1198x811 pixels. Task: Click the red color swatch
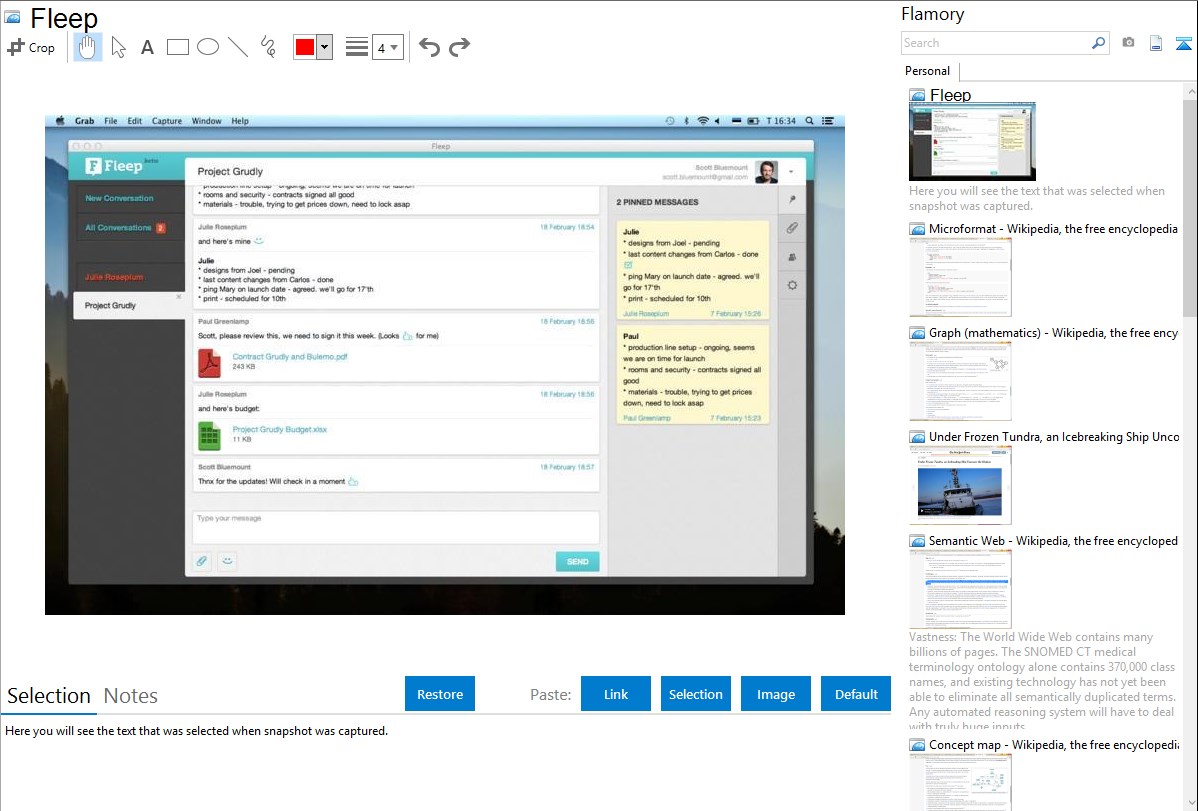point(305,47)
